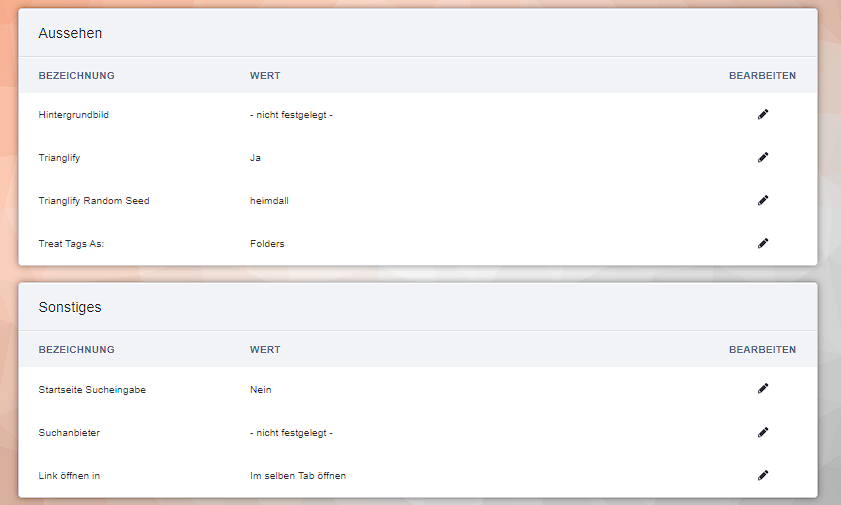Click the Sonstiges section heading
The image size is (841, 505).
70,307
